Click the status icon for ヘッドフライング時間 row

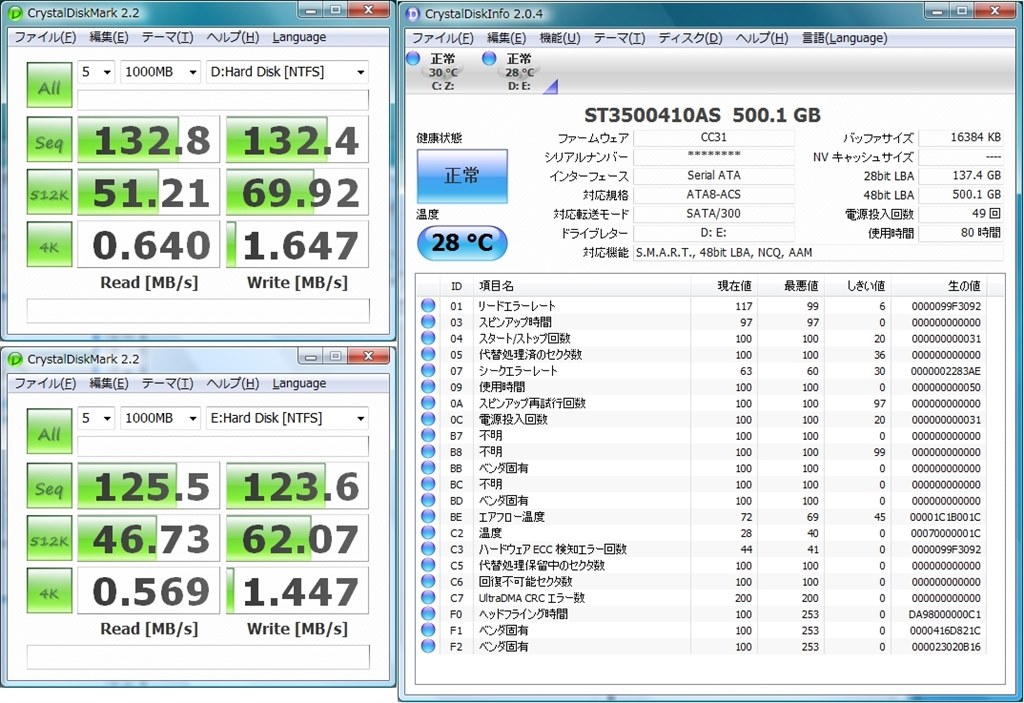click(x=428, y=614)
